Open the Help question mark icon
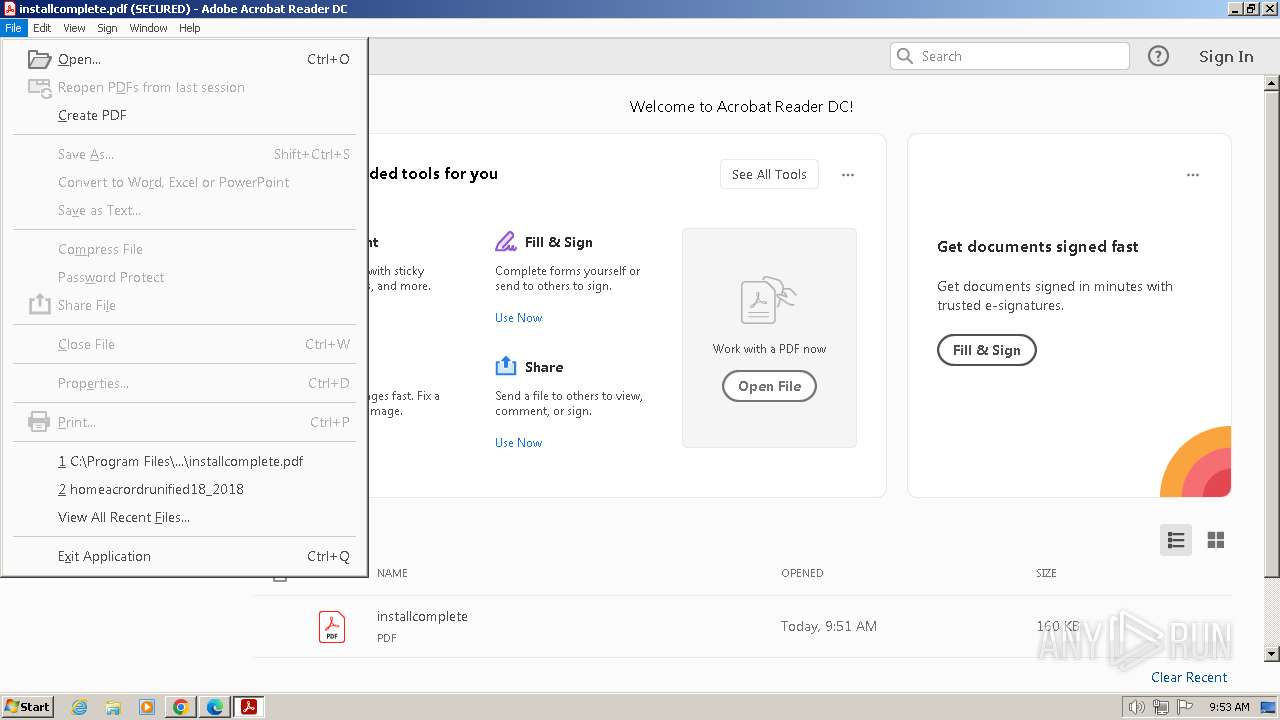Image resolution: width=1280 pixels, height=720 pixels. click(1158, 56)
